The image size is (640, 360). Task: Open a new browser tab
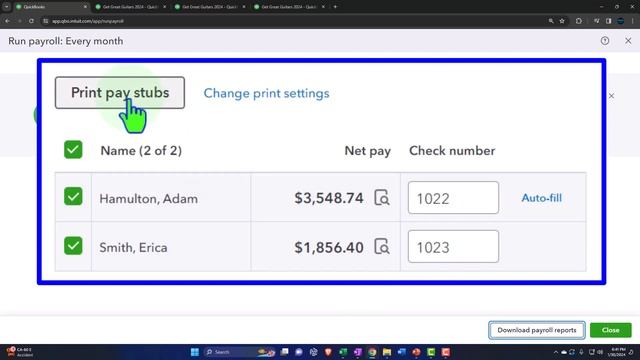click(x=335, y=7)
